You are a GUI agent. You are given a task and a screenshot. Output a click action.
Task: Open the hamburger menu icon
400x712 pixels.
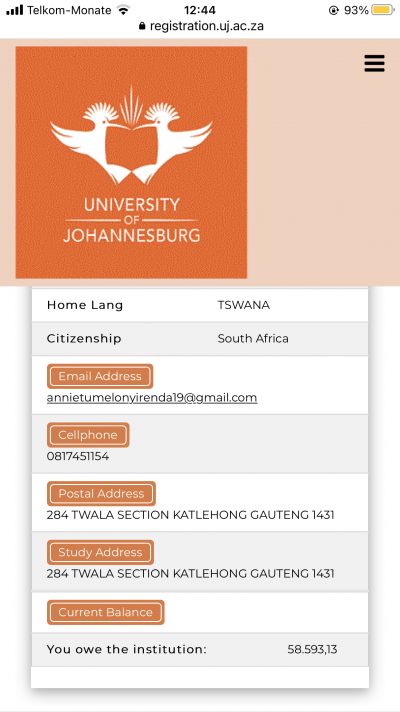pyautogui.click(x=375, y=64)
